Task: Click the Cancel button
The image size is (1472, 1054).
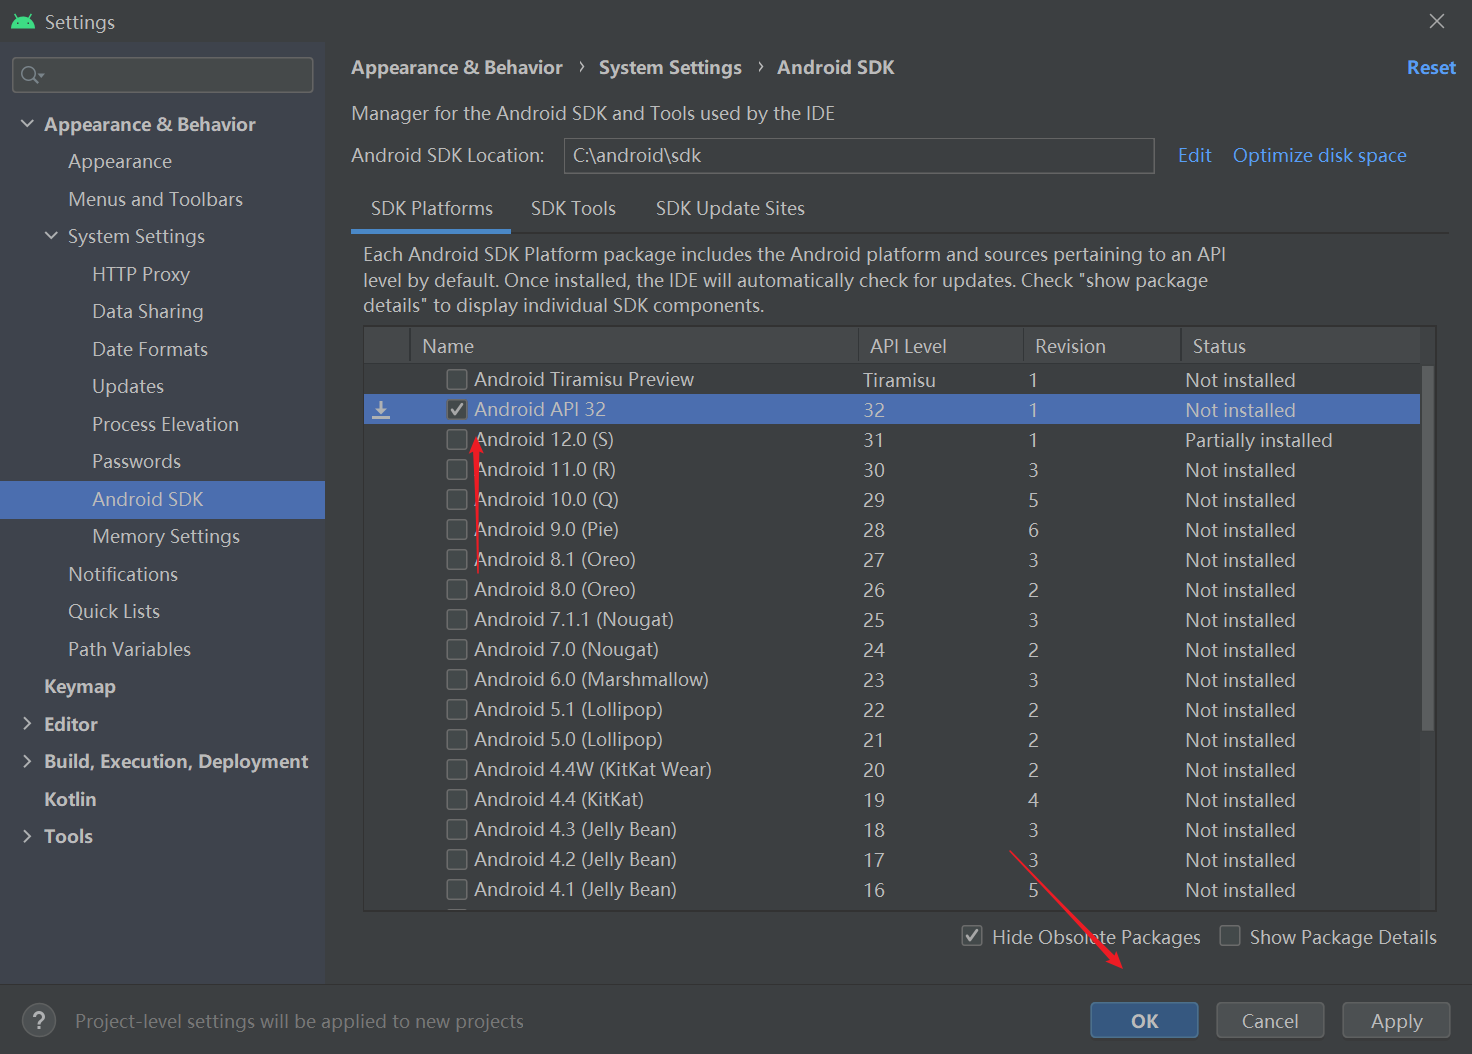Action: (1270, 1020)
